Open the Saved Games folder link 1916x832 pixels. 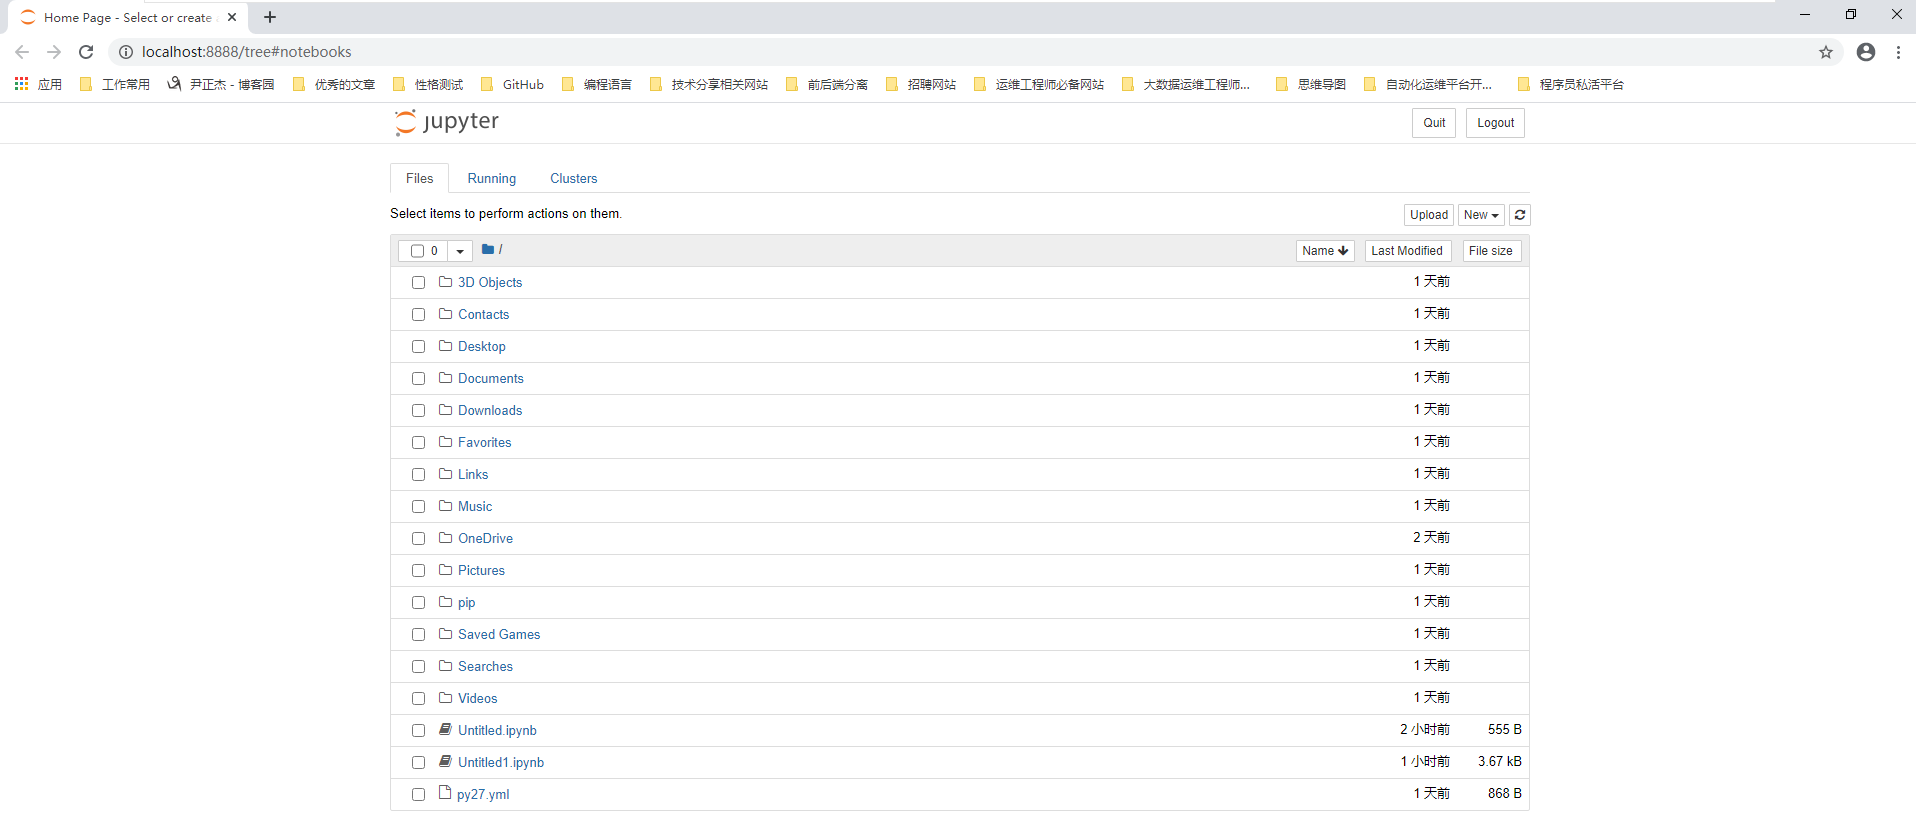(499, 634)
